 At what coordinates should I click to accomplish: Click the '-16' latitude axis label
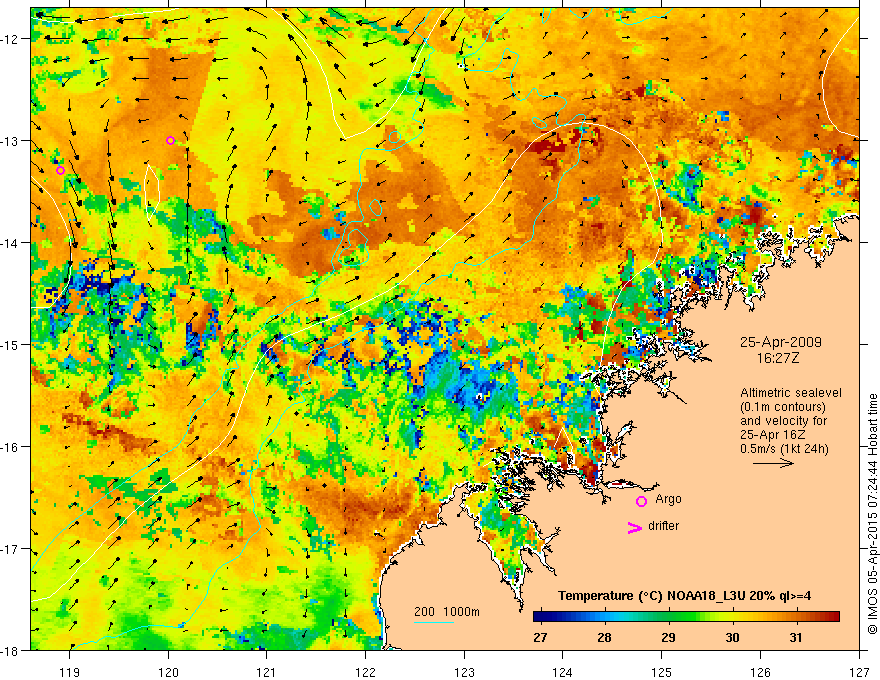click(11, 447)
